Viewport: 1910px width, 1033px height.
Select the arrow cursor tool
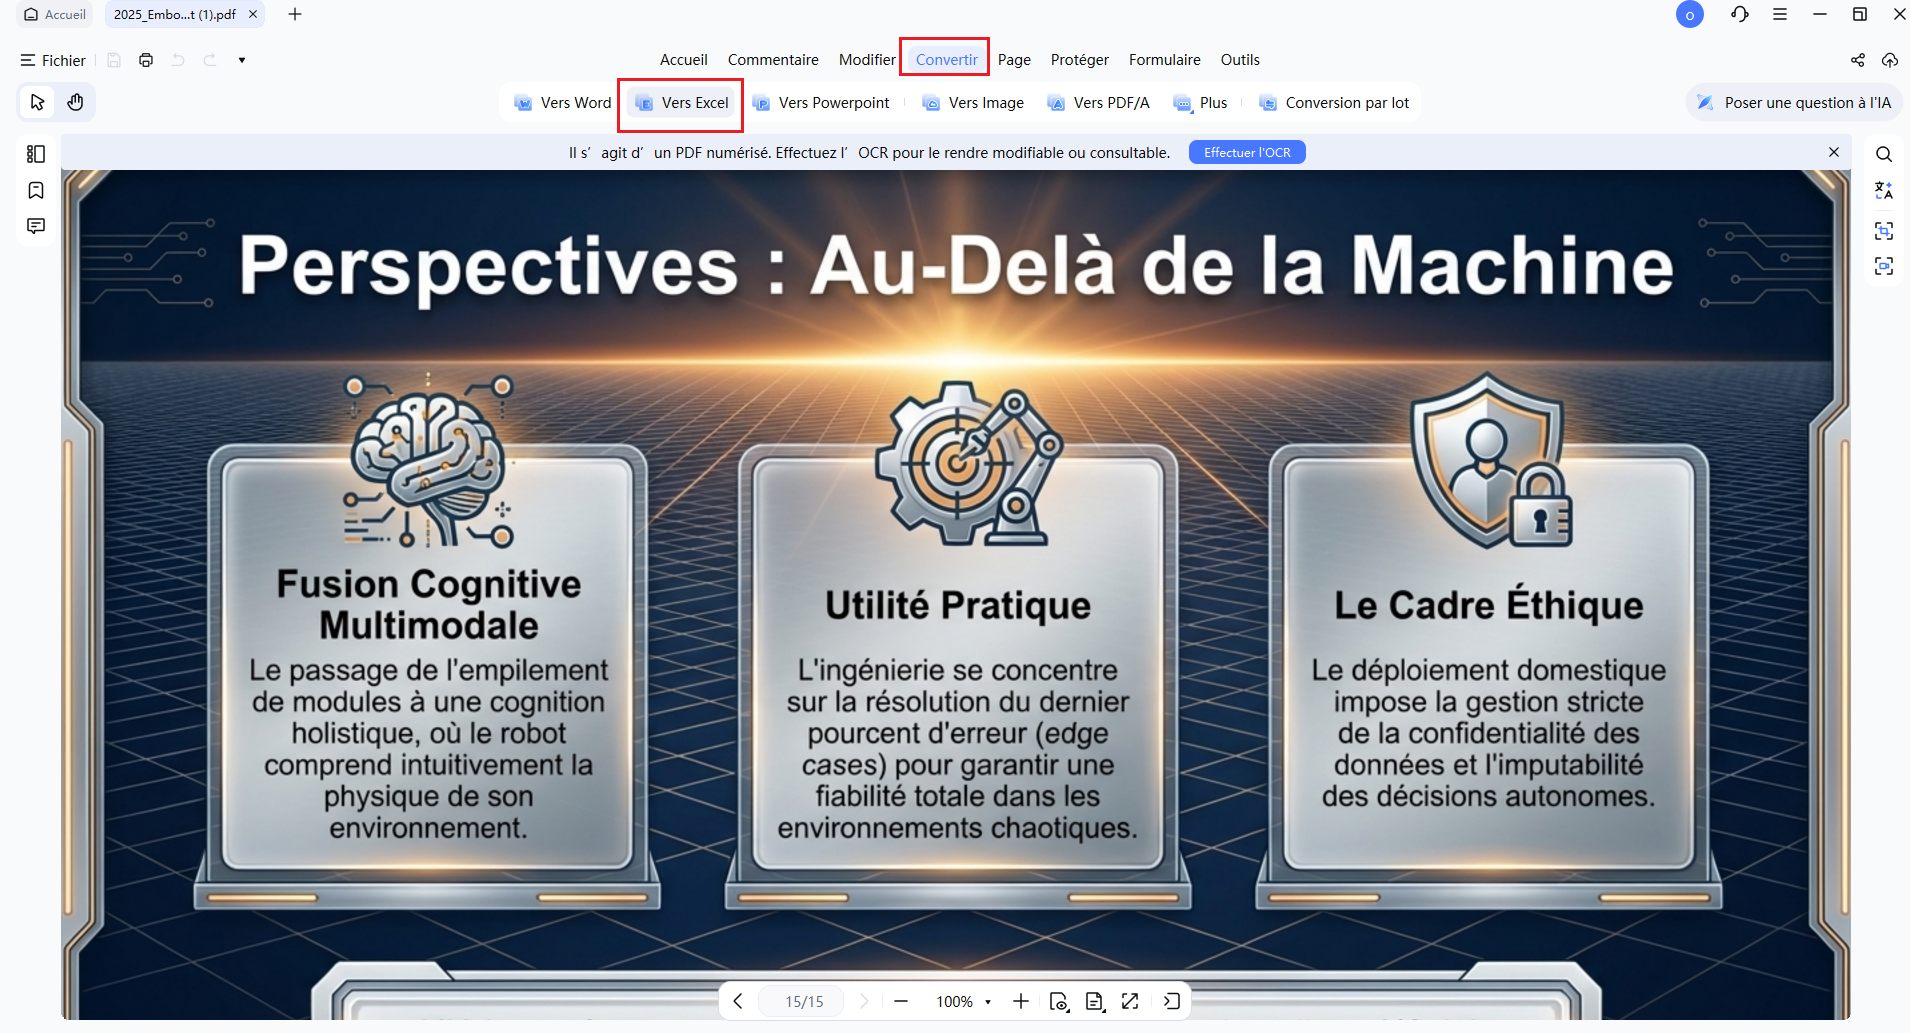(38, 102)
